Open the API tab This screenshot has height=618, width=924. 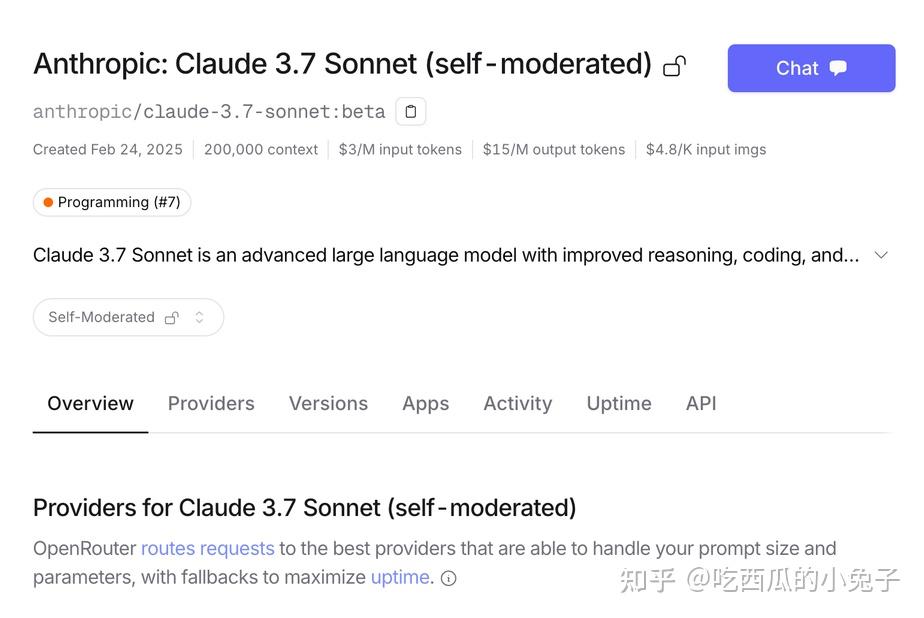tap(701, 403)
